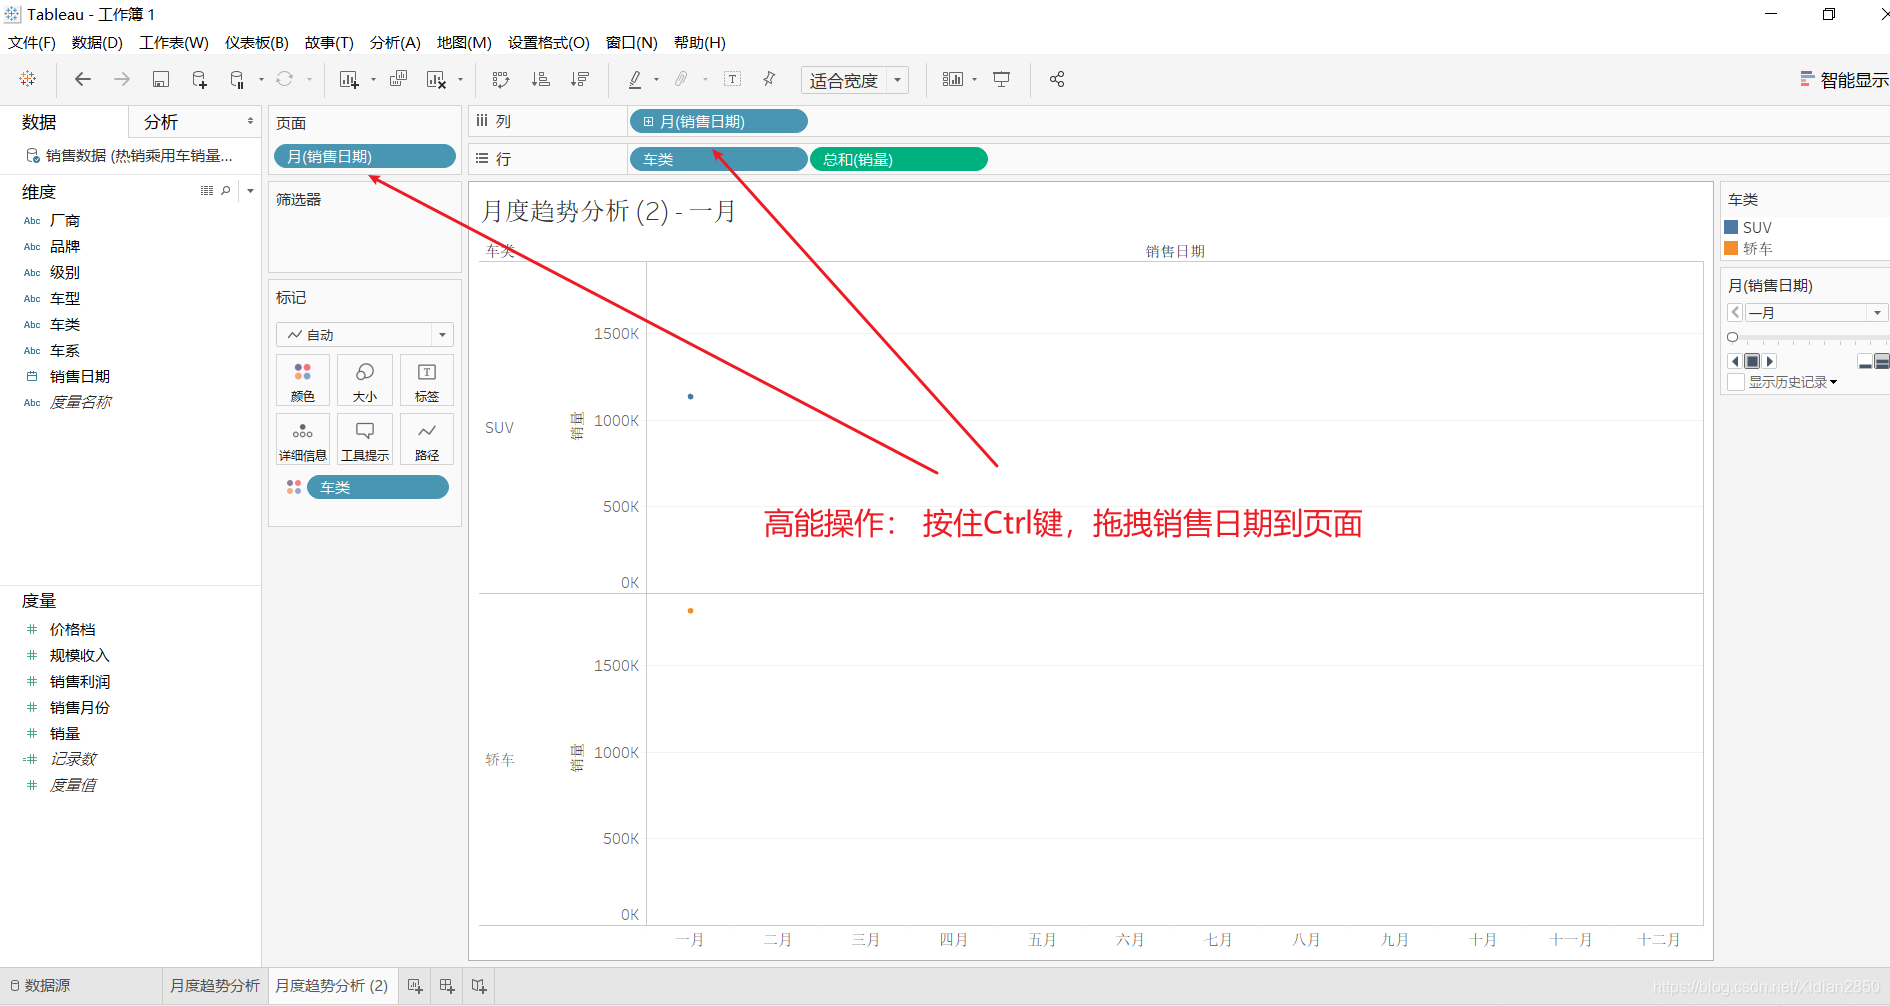
Task: Open the 分析(A) menu
Action: [x=395, y=42]
